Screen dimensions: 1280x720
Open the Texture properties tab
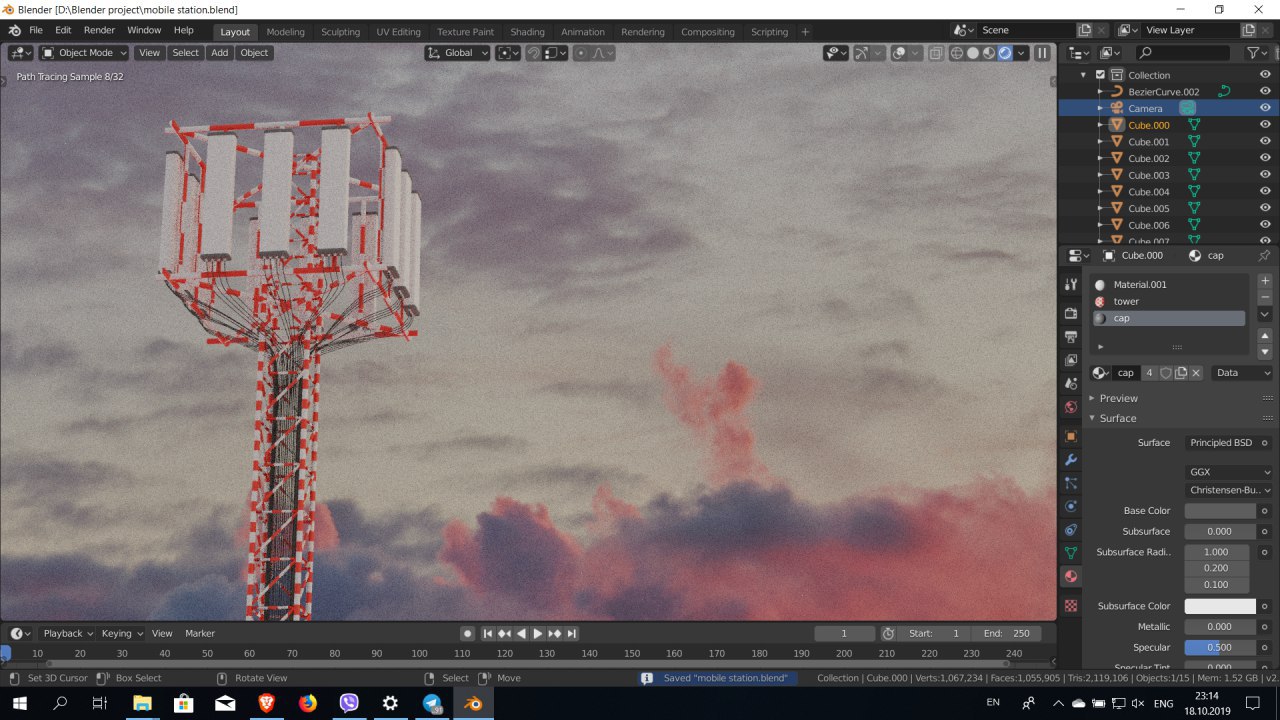1071,606
